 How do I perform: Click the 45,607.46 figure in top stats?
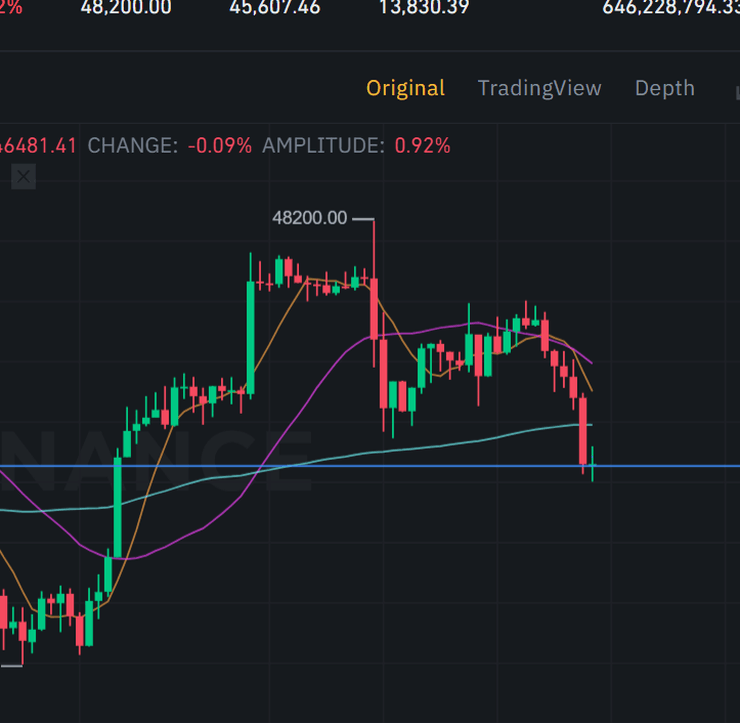click(274, 8)
